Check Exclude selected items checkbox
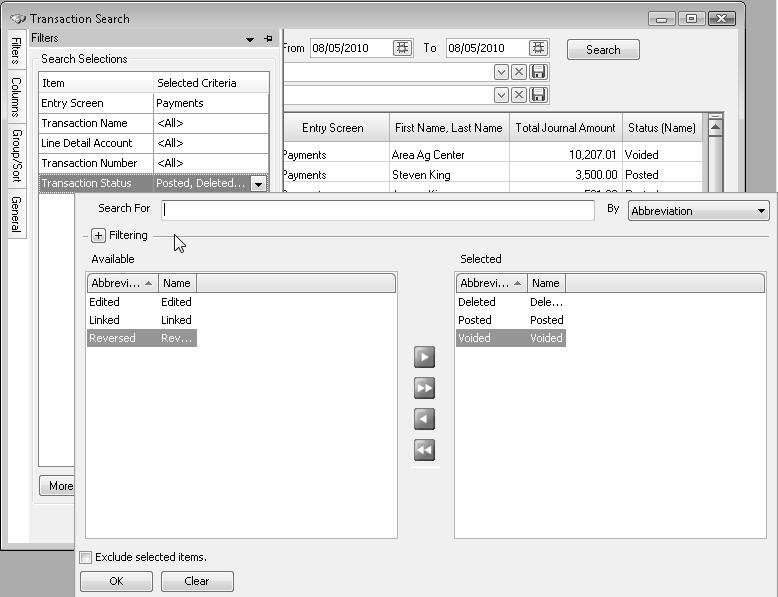Screen dimensions: 778x597 pyautogui.click(x=86, y=557)
